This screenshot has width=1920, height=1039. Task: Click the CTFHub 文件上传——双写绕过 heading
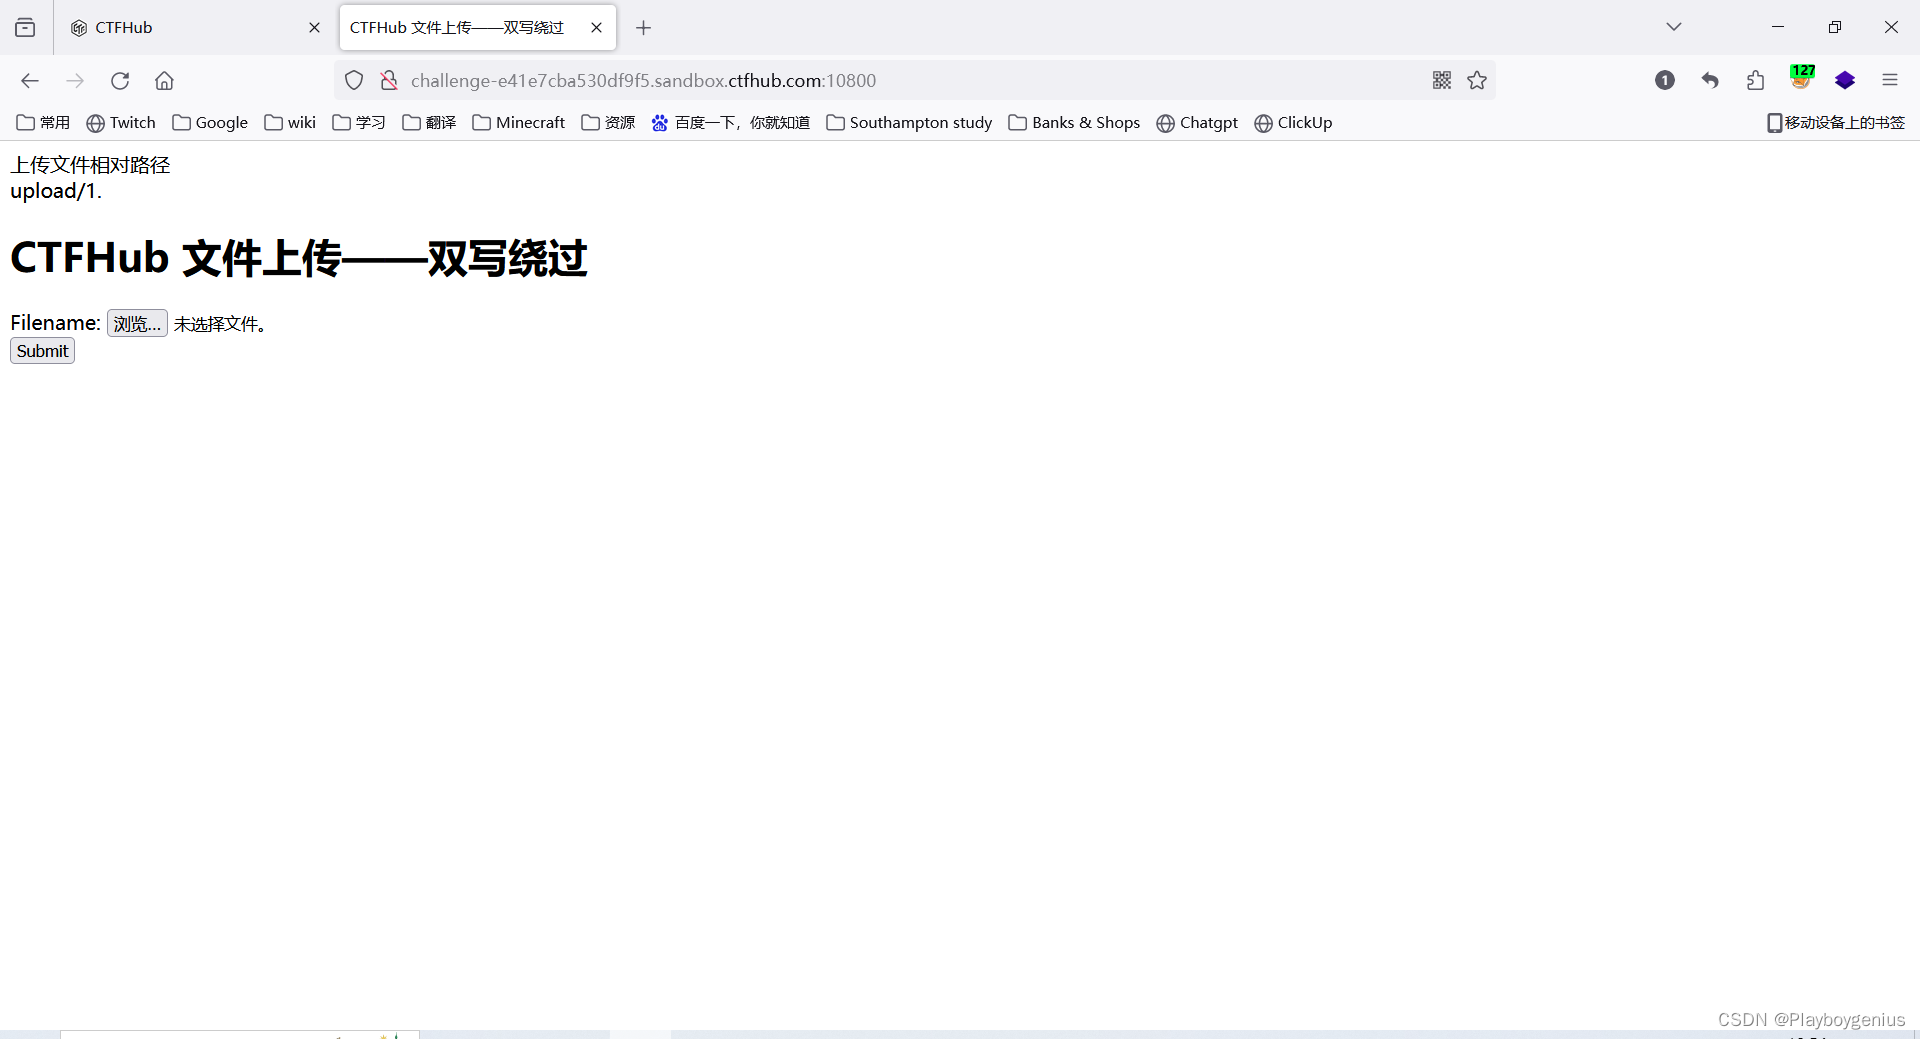pyautogui.click(x=298, y=258)
